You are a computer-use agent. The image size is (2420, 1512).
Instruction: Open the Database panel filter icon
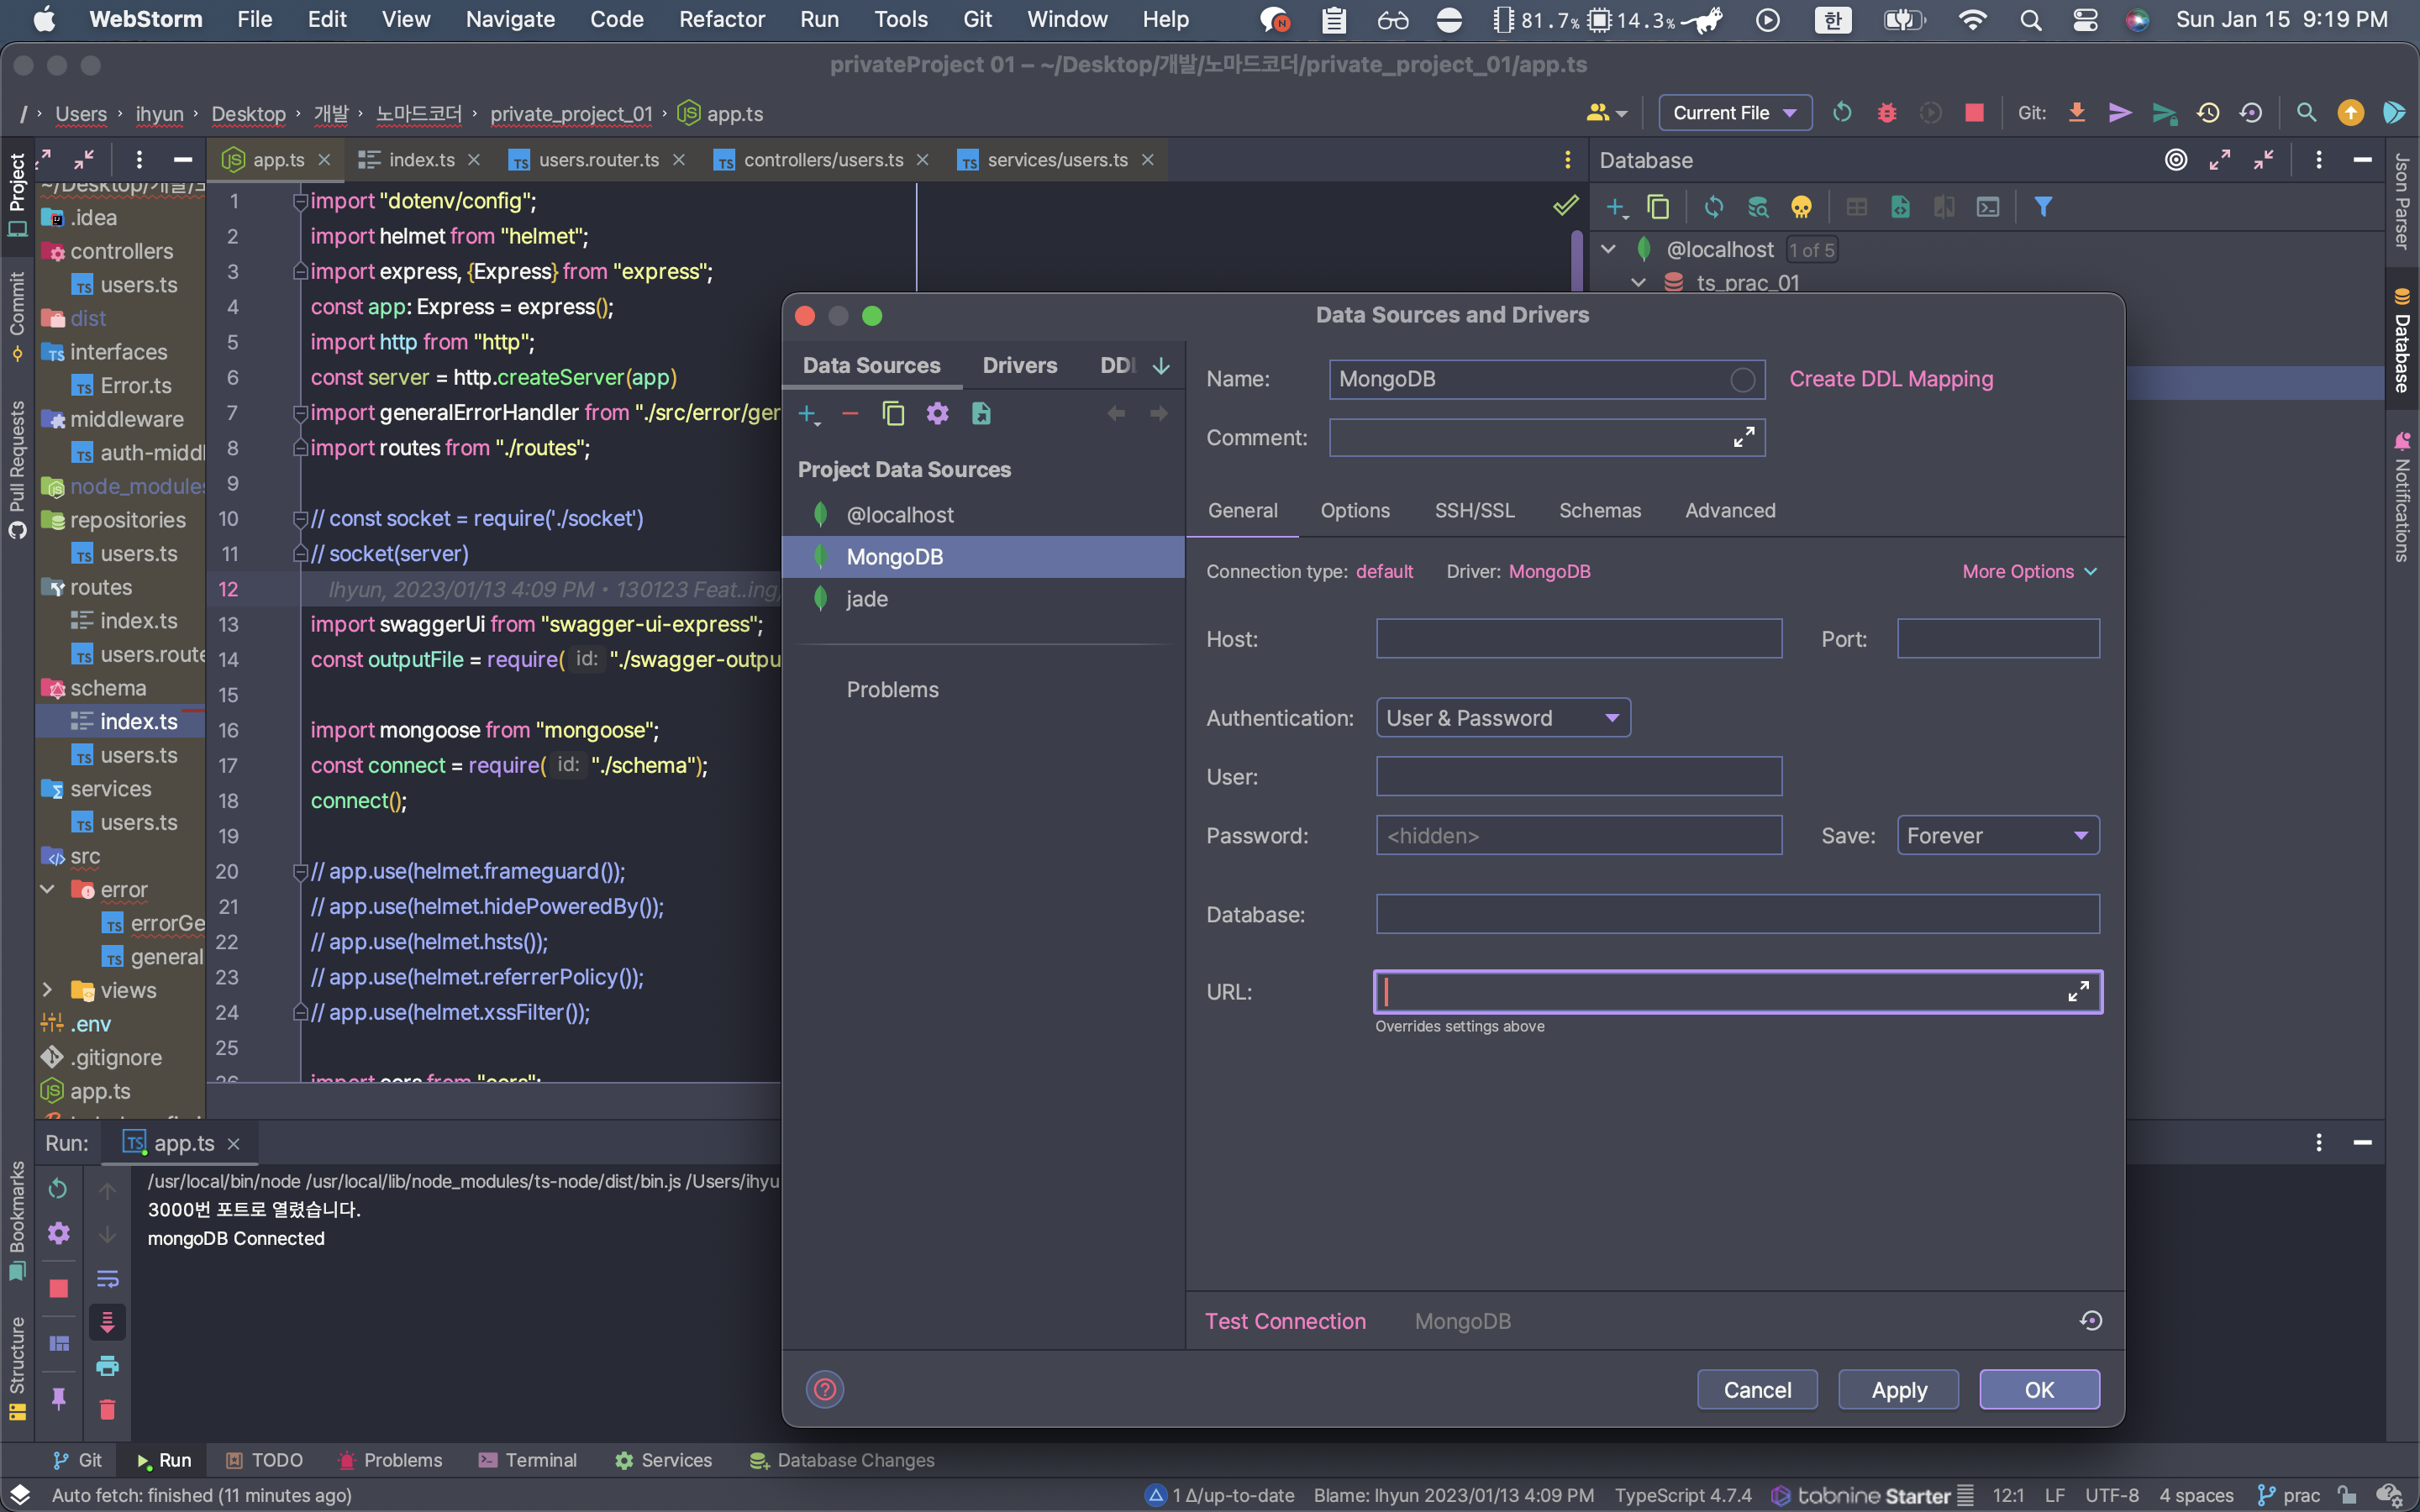tap(2043, 207)
